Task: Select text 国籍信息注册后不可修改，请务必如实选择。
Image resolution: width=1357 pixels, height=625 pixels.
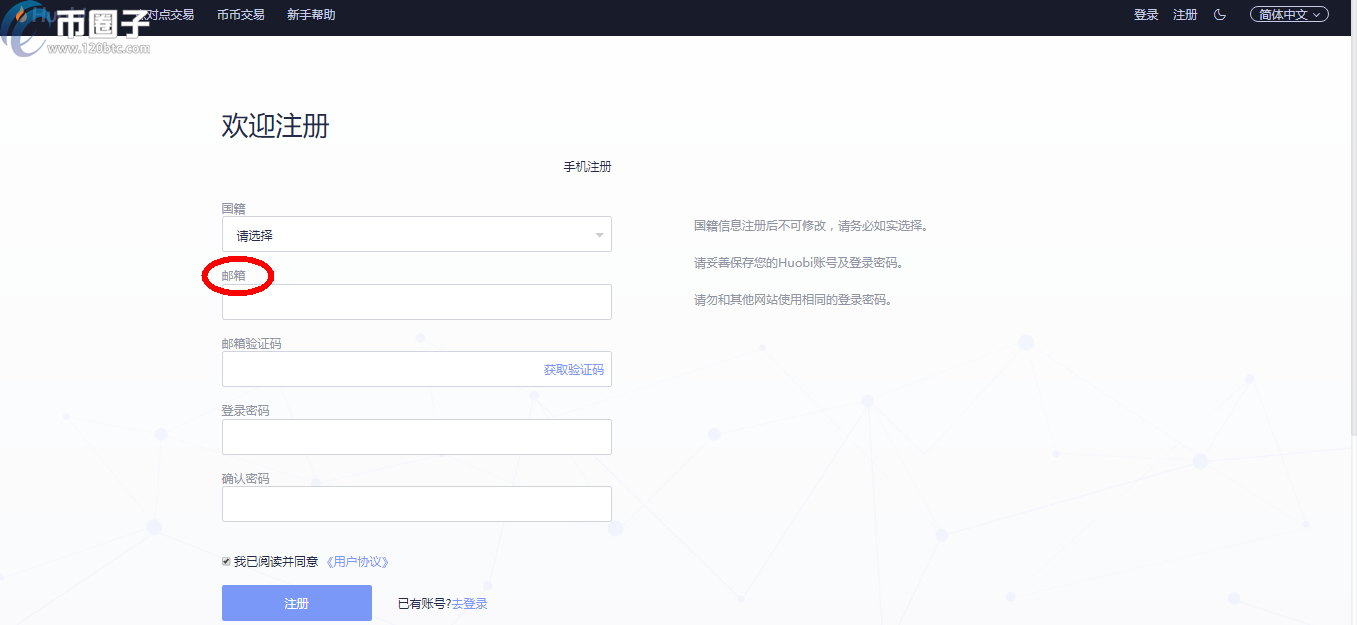Action: [811, 226]
